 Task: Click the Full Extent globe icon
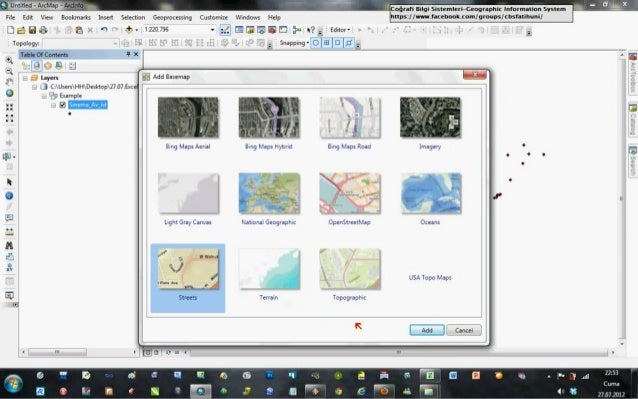pos(9,93)
